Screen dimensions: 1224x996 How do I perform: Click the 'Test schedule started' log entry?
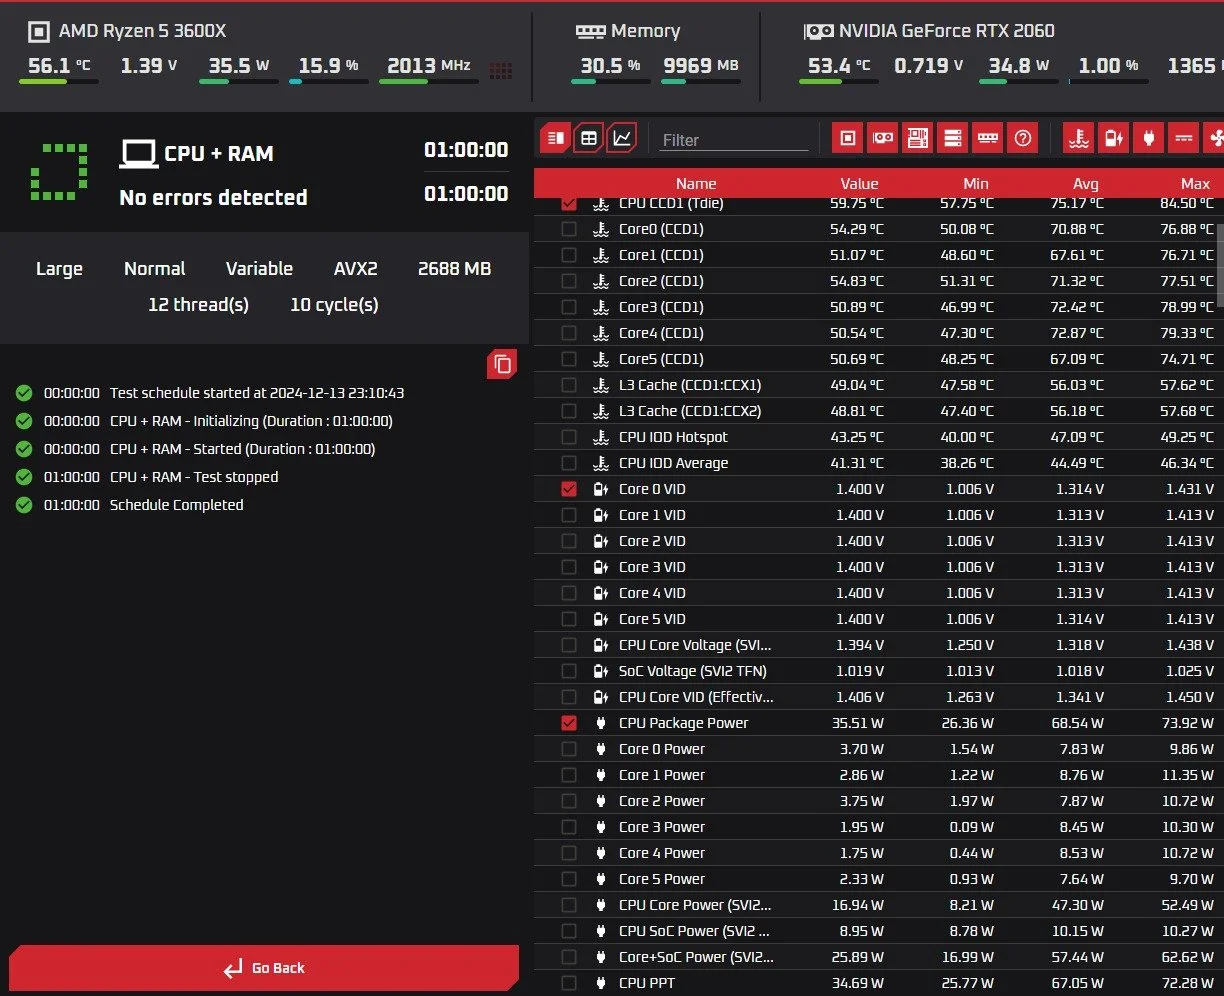click(257, 393)
